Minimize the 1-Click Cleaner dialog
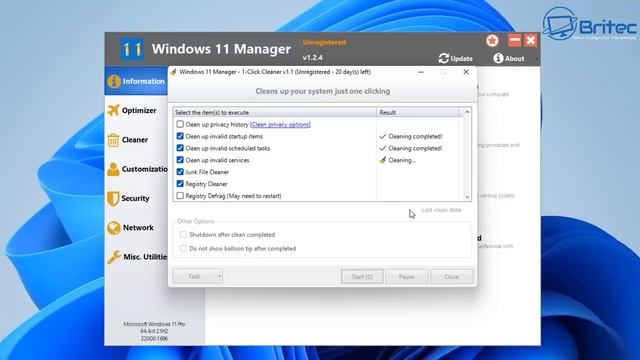This screenshot has height=360, width=640. click(421, 72)
